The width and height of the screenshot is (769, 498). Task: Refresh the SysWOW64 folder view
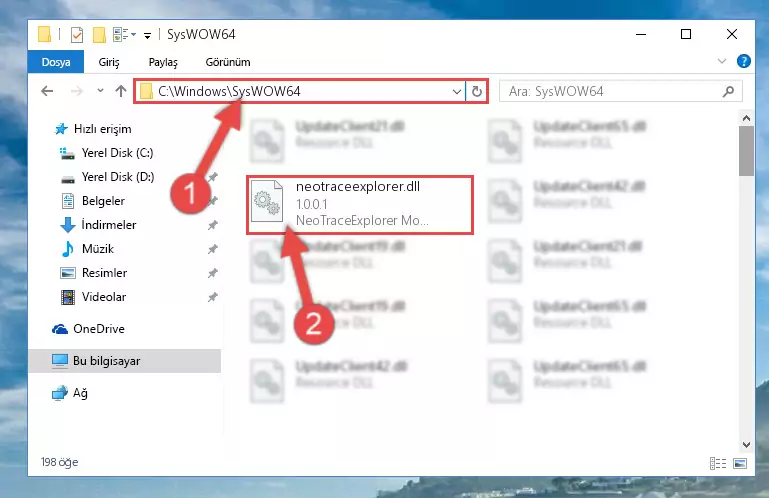pyautogui.click(x=477, y=92)
